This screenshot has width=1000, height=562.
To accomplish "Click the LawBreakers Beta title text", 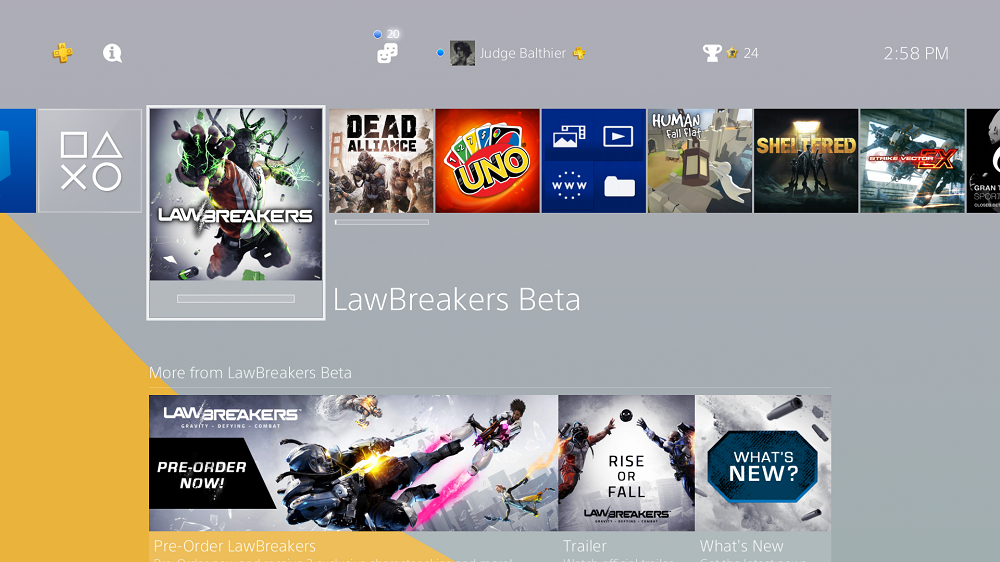I will pyautogui.click(x=457, y=300).
